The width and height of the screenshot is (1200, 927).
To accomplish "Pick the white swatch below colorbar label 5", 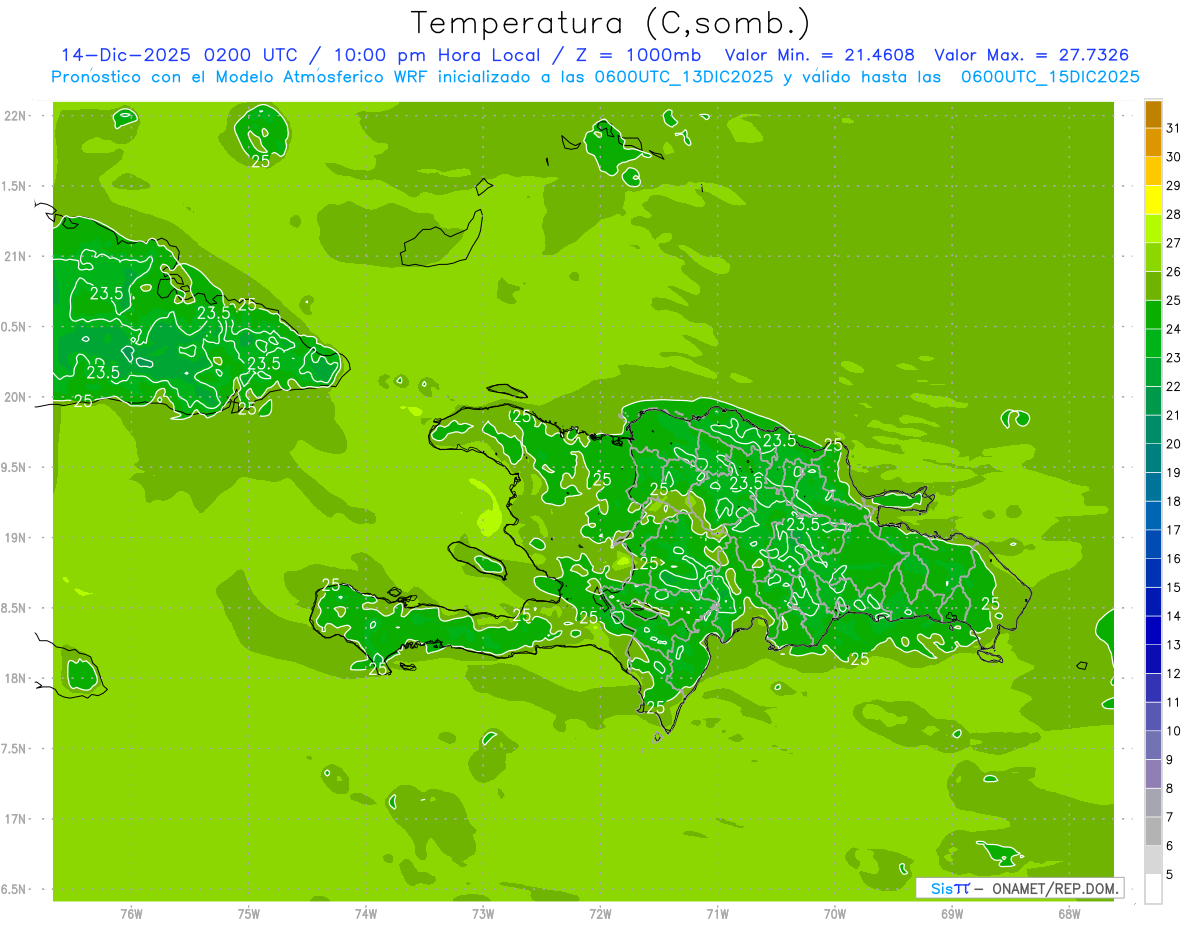I will click(1153, 889).
